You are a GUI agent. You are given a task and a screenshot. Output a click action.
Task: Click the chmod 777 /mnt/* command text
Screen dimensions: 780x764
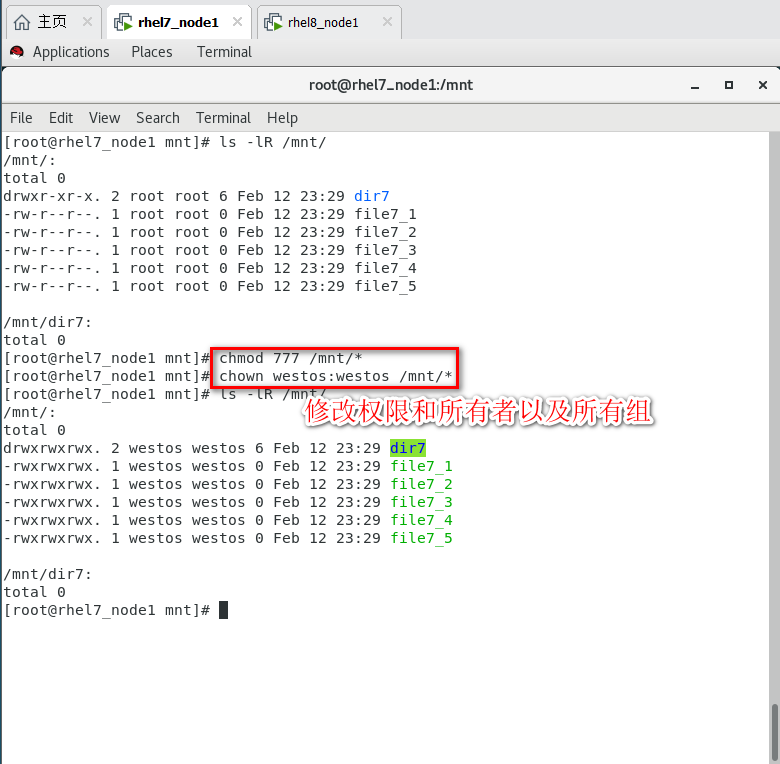[291, 358]
